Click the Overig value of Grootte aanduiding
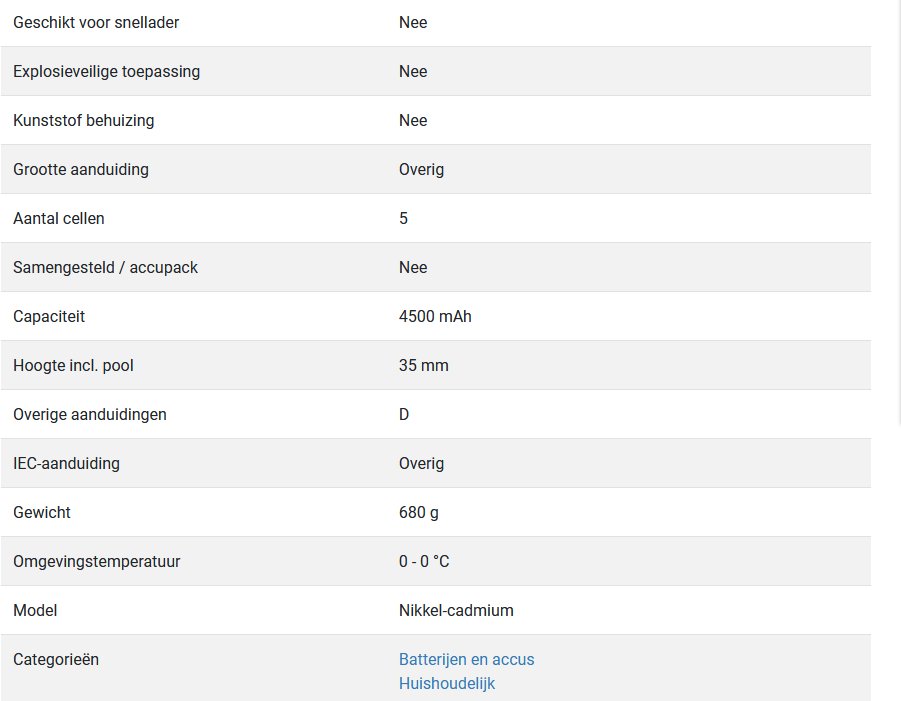 pos(421,170)
